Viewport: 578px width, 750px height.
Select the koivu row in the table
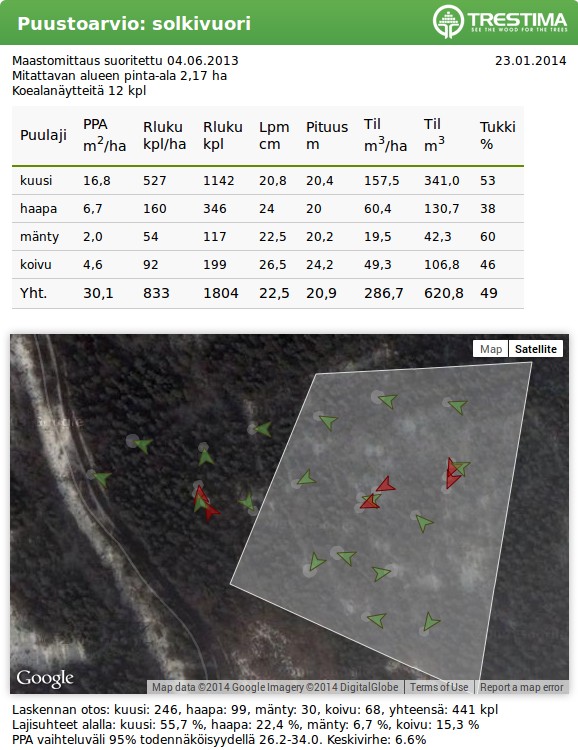coord(268,265)
